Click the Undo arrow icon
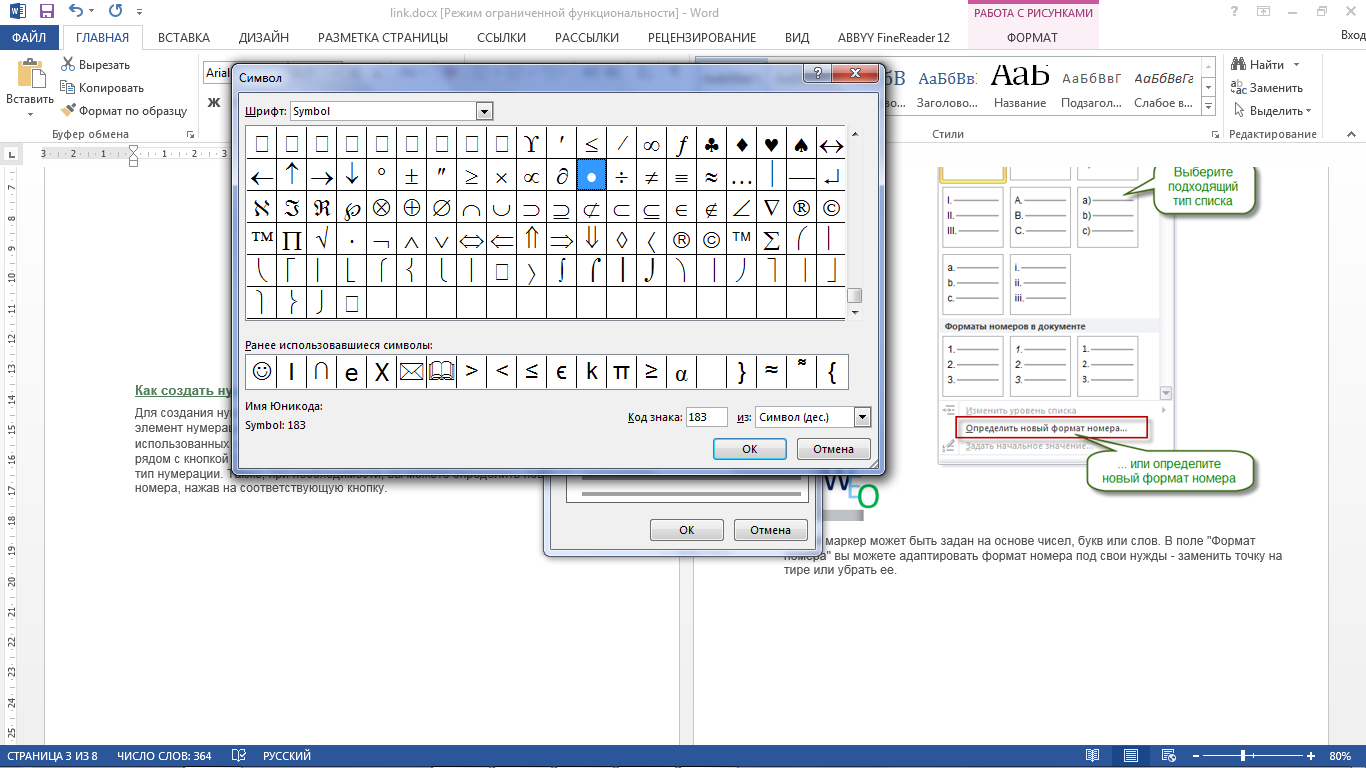The image size is (1366, 768). (78, 12)
